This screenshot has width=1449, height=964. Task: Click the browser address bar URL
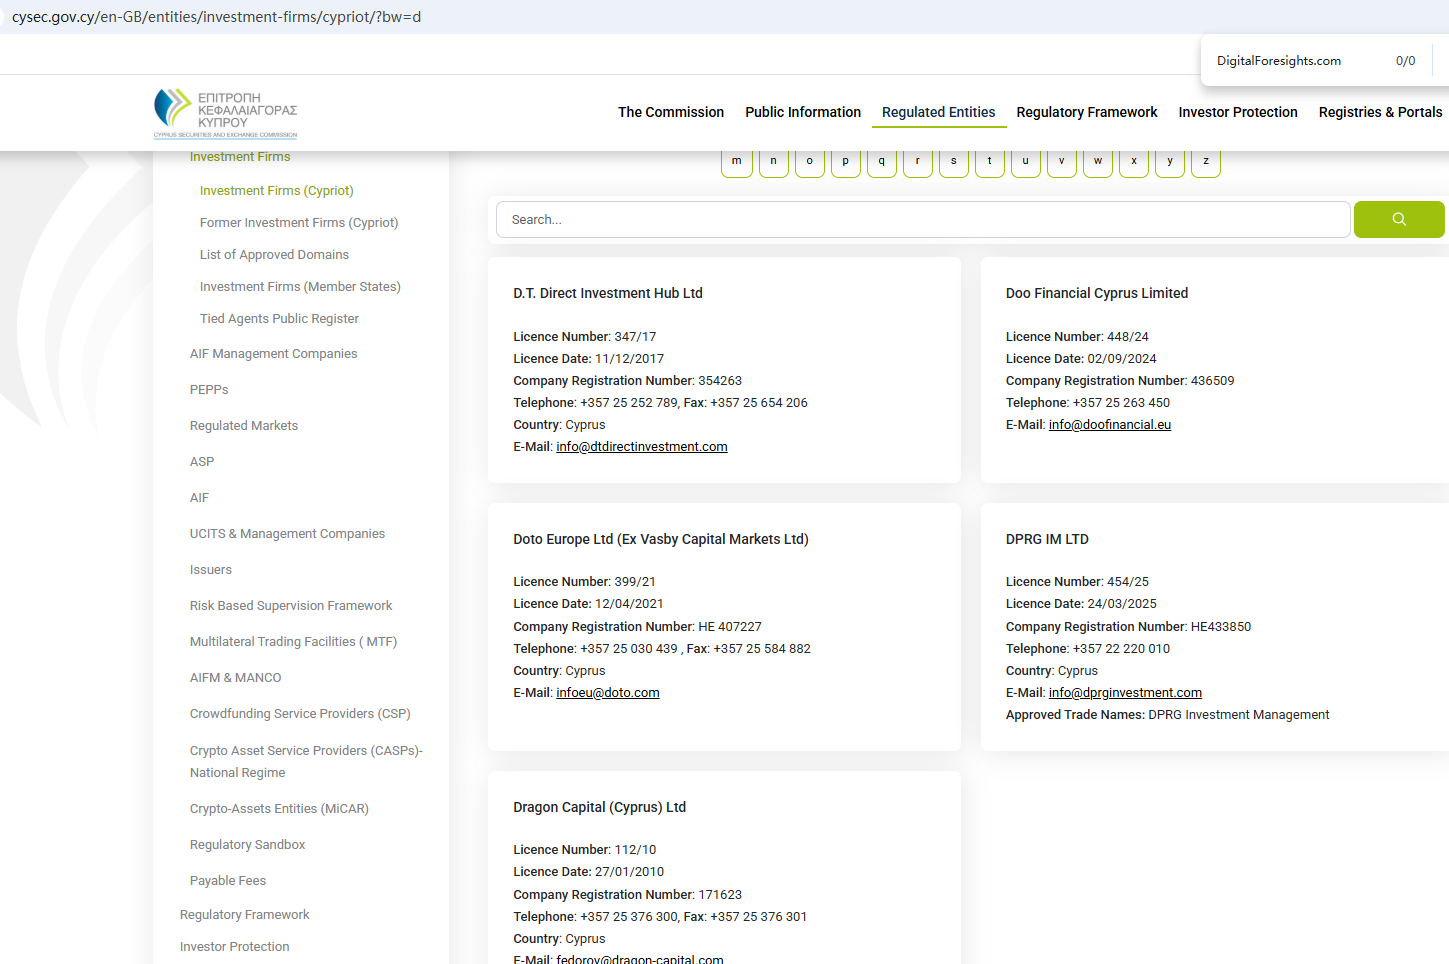click(216, 17)
